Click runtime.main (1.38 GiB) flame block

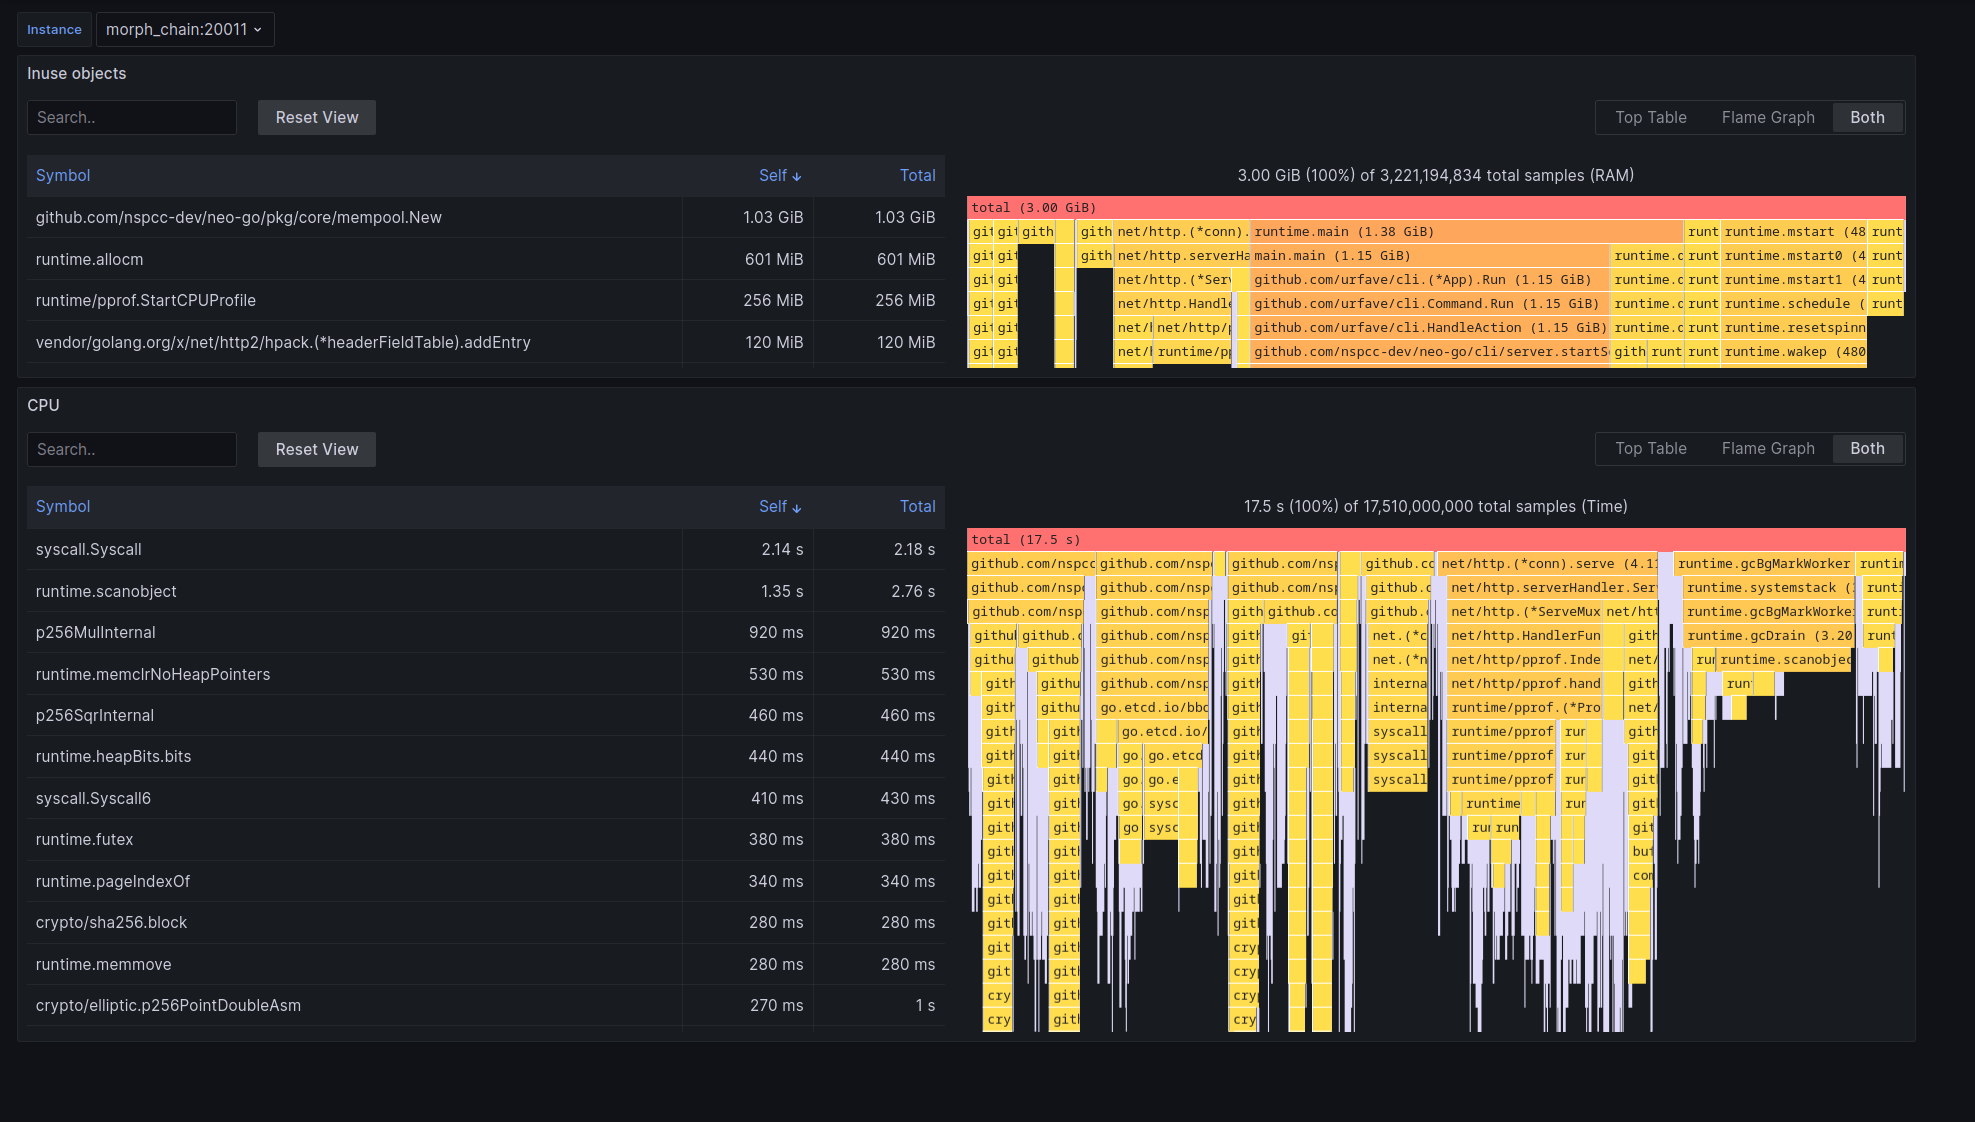click(1467, 232)
